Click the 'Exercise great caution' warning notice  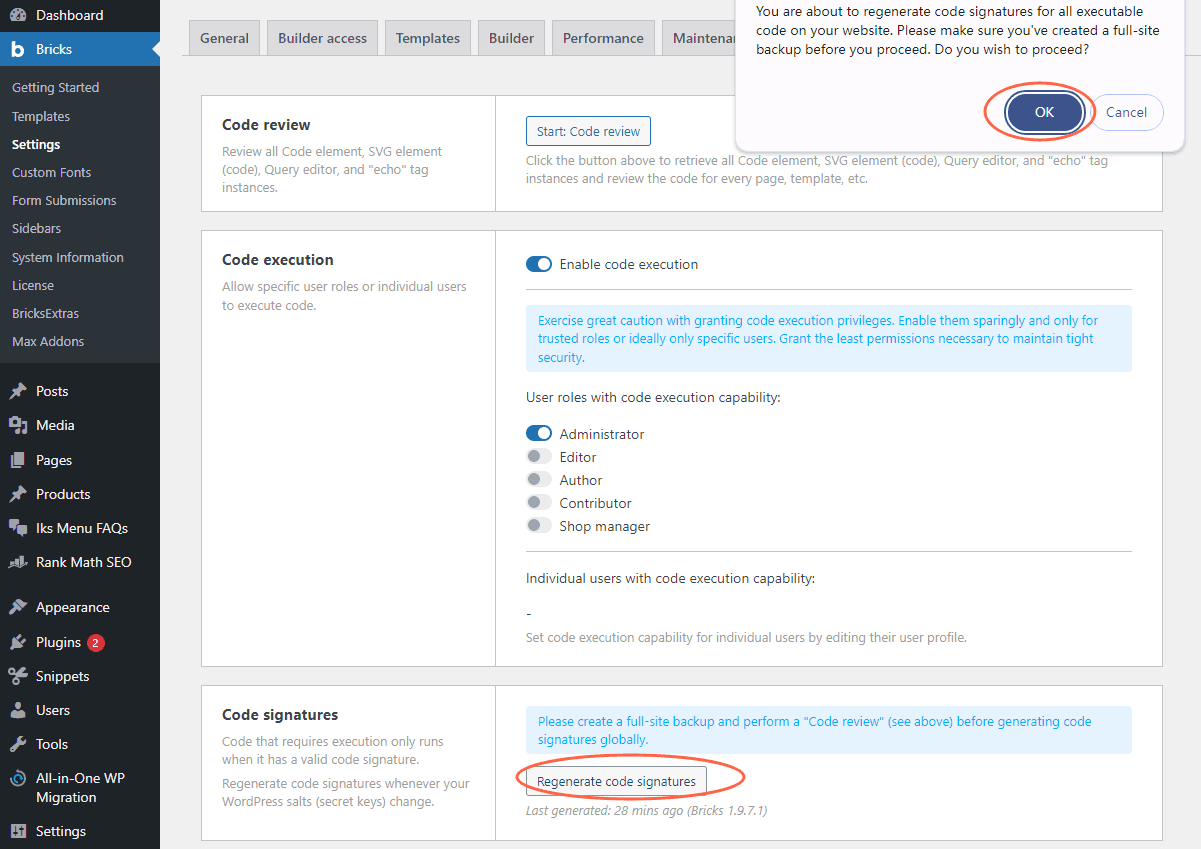pyautogui.click(x=829, y=339)
